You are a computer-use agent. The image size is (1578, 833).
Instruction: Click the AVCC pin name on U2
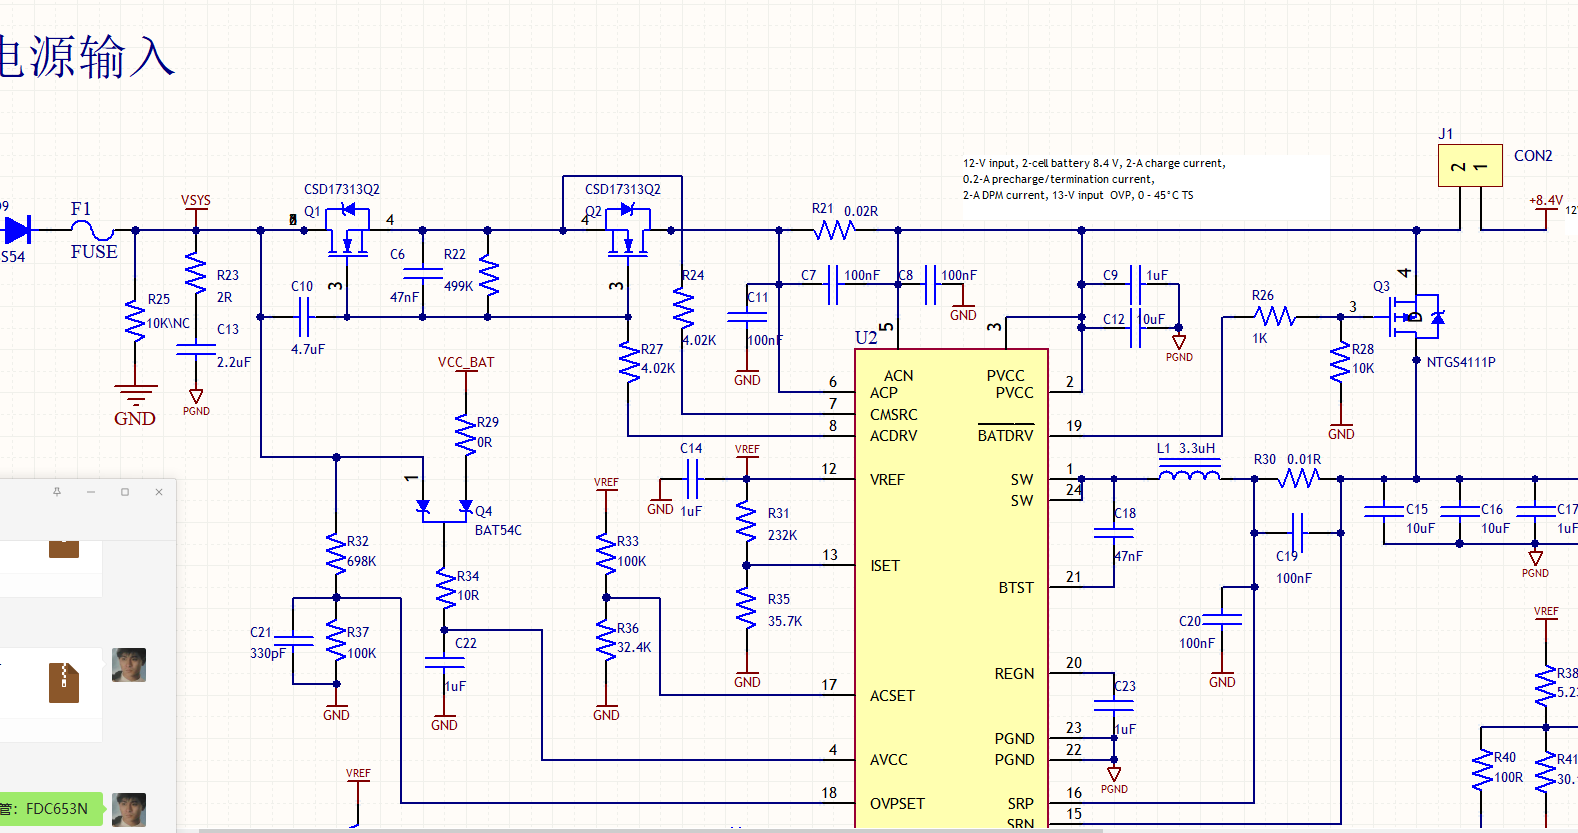tap(889, 760)
